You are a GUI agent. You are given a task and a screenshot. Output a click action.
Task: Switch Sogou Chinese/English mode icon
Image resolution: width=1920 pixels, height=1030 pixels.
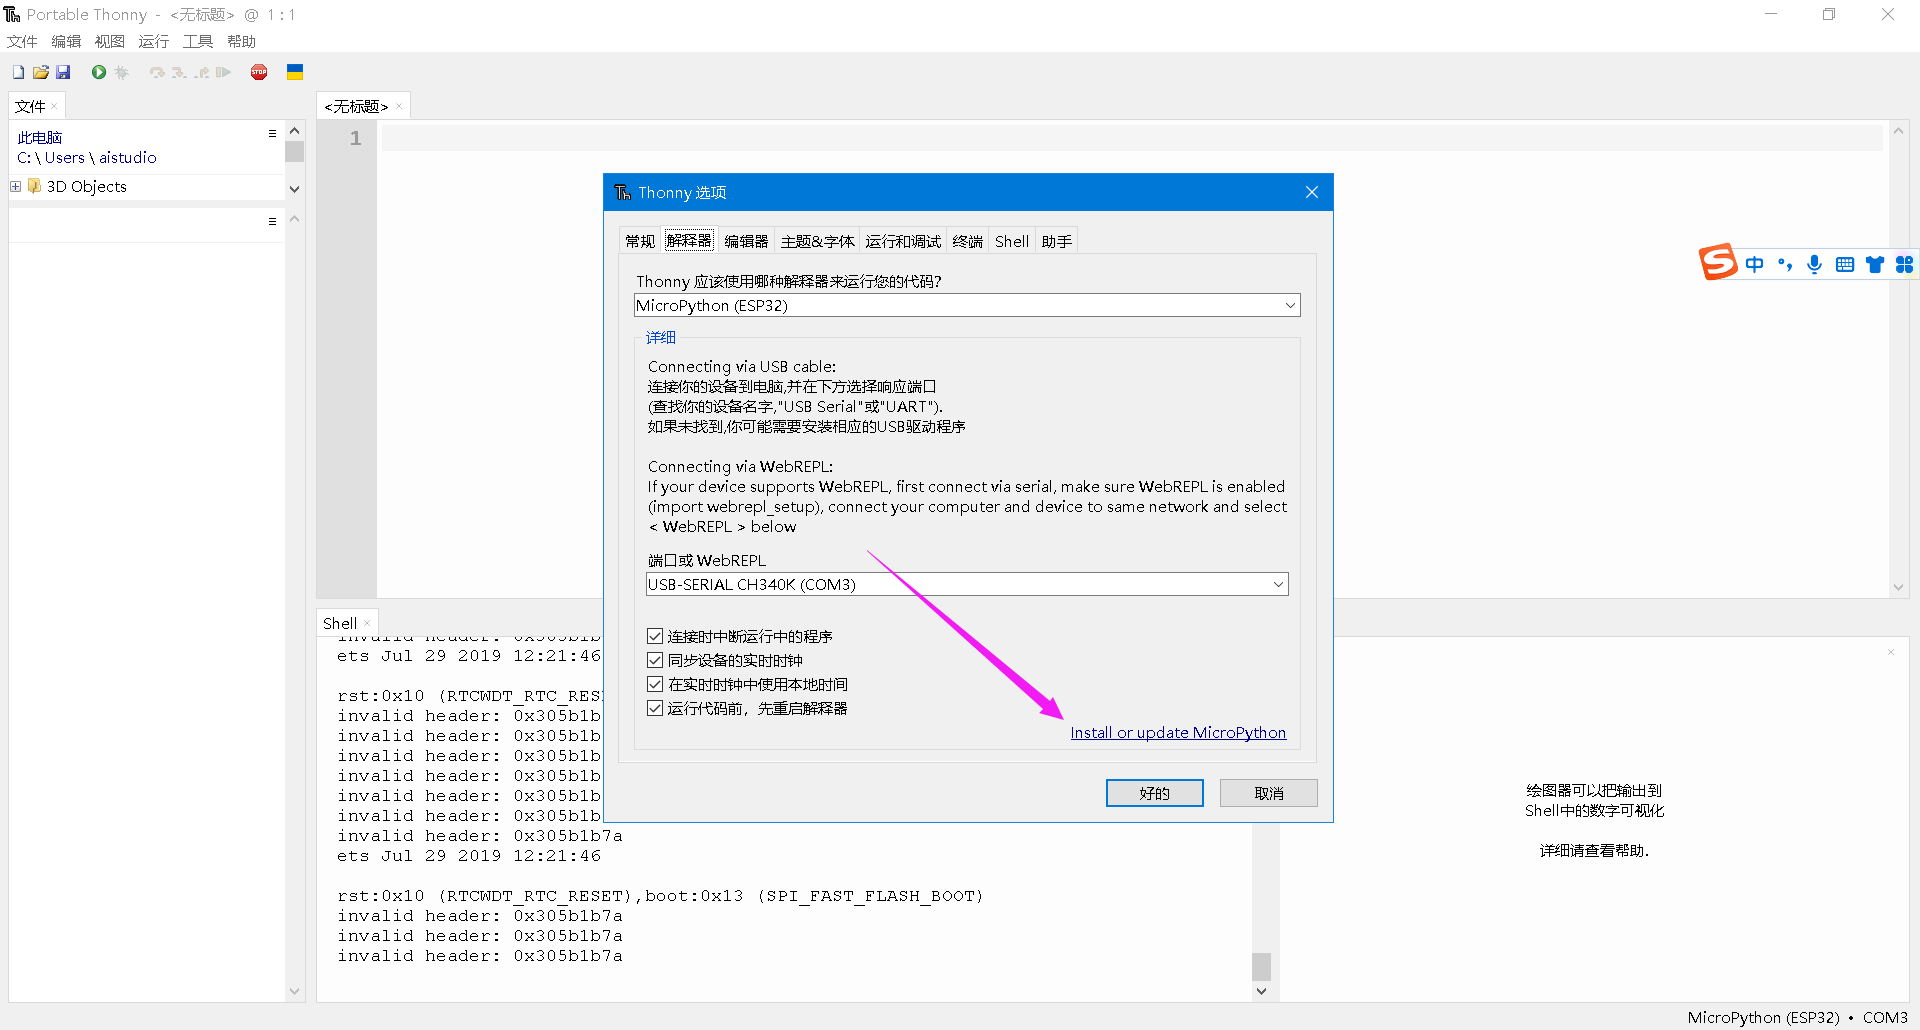pos(1754,264)
